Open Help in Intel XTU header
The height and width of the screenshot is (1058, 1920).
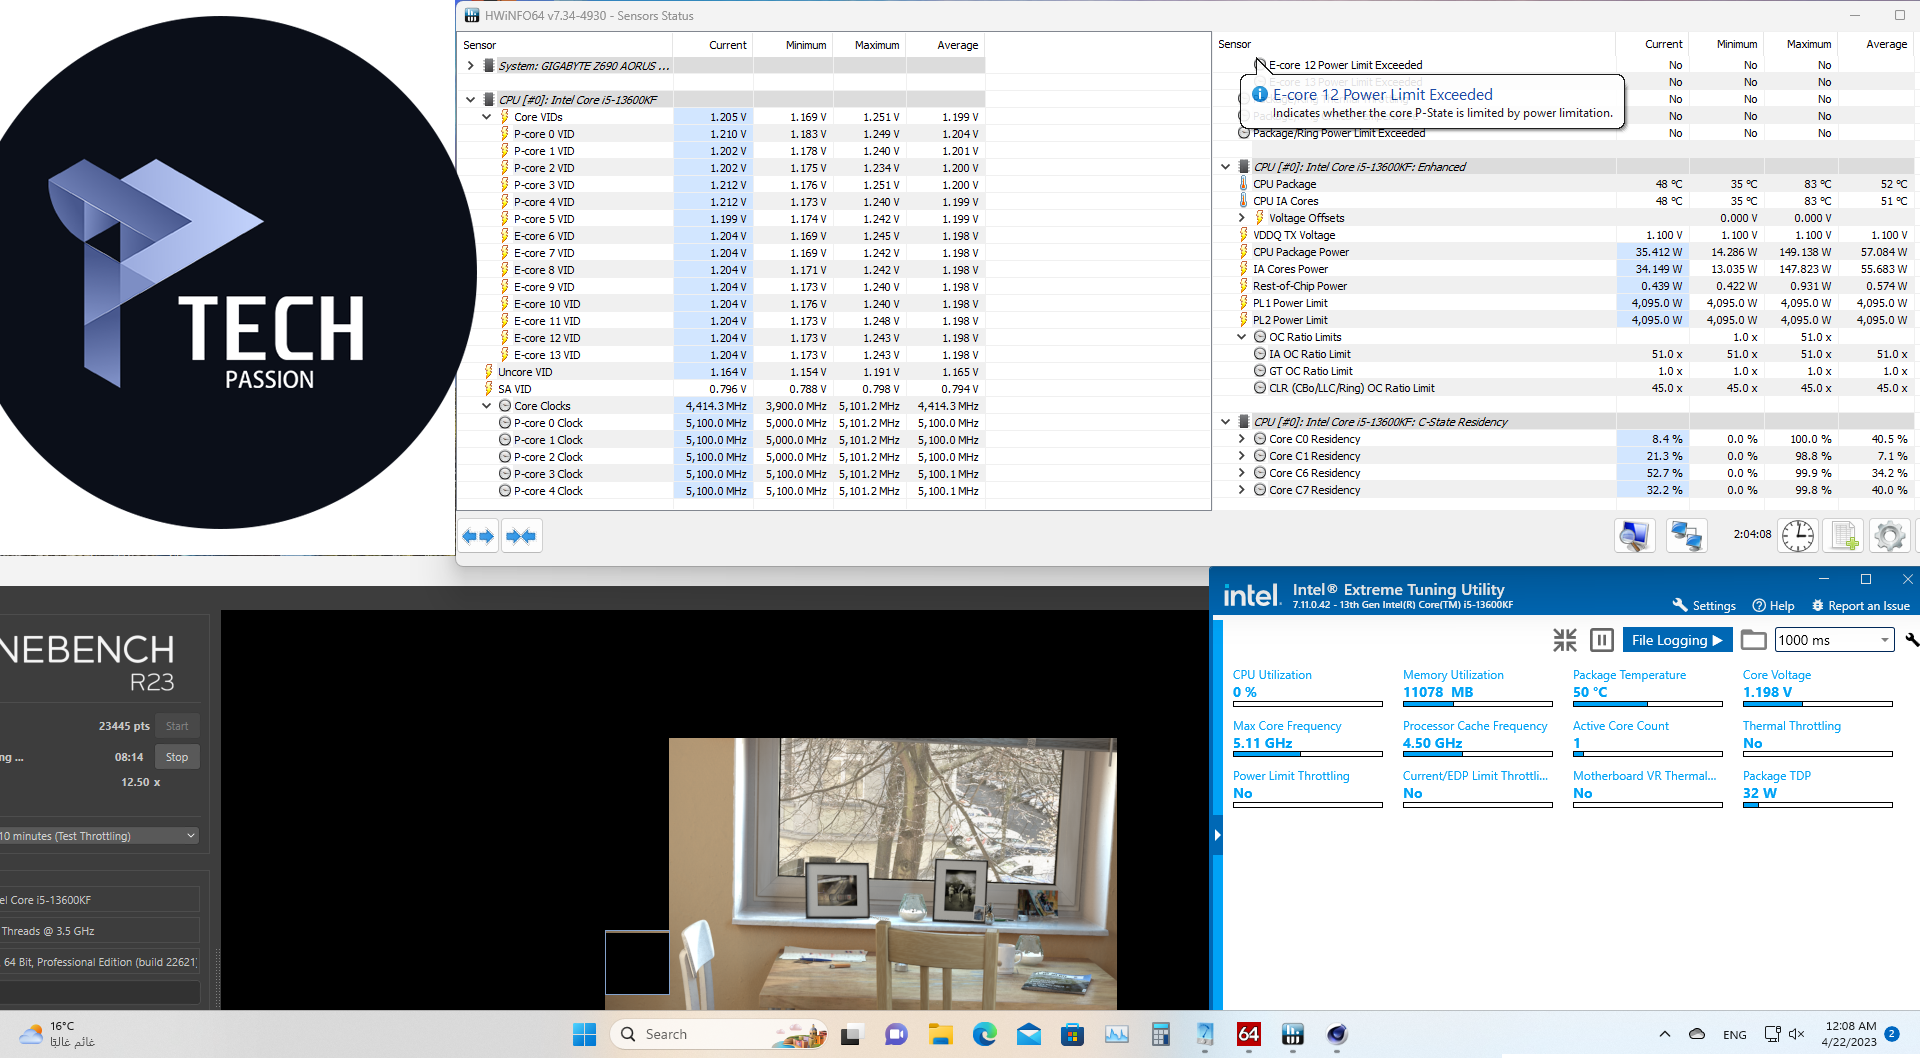(1773, 606)
